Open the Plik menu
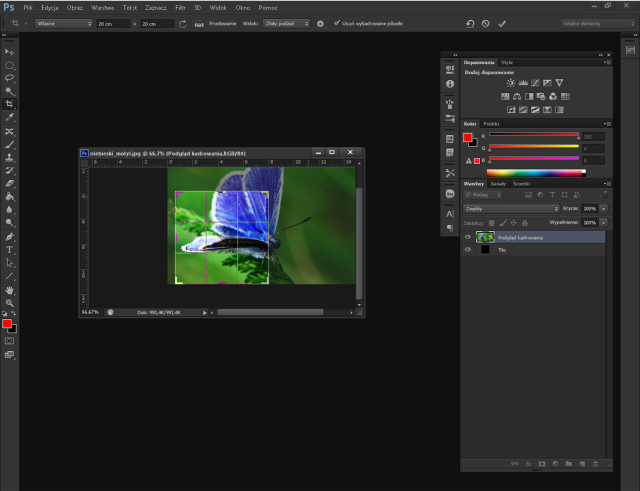The image size is (640, 491). tap(28, 8)
